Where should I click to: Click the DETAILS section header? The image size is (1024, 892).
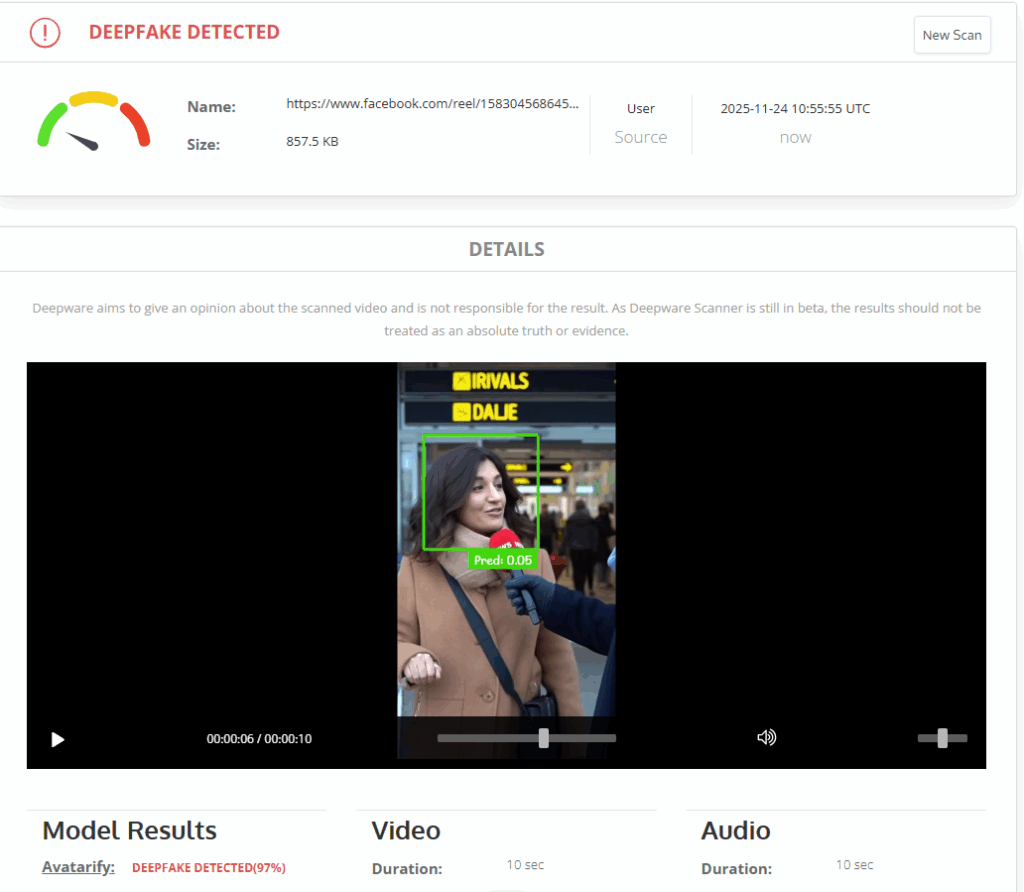click(x=506, y=249)
